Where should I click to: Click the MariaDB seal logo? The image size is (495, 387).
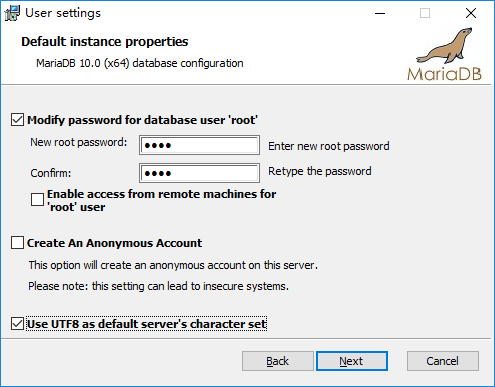coord(445,54)
